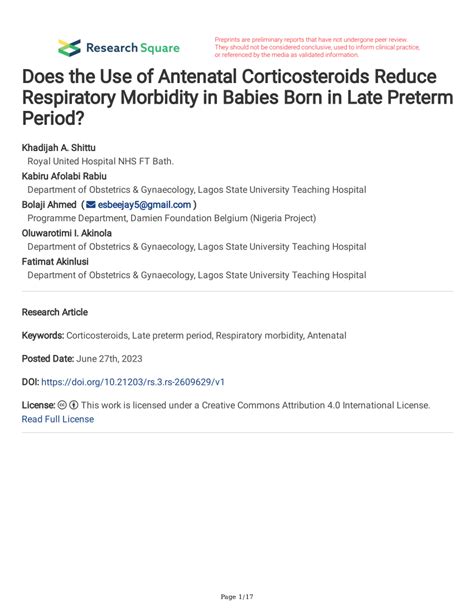Screen dimensions: 474x613
Task: Select author name Bolaji Ahmed
Action: pos(49,205)
